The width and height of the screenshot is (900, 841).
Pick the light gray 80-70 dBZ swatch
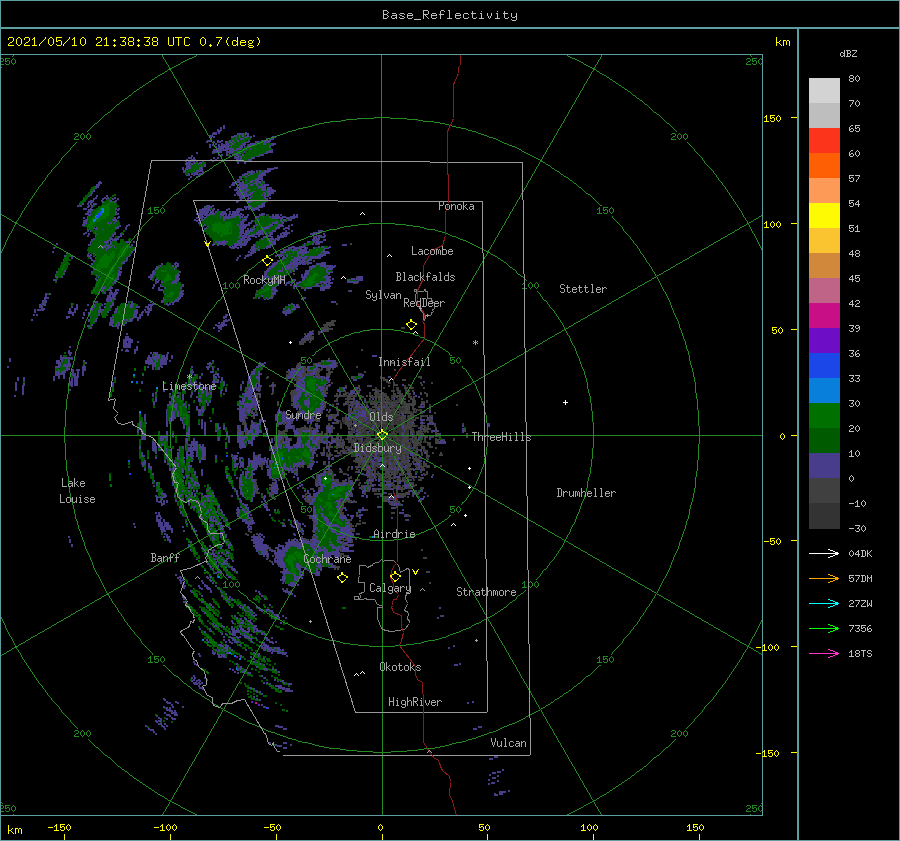tap(824, 91)
